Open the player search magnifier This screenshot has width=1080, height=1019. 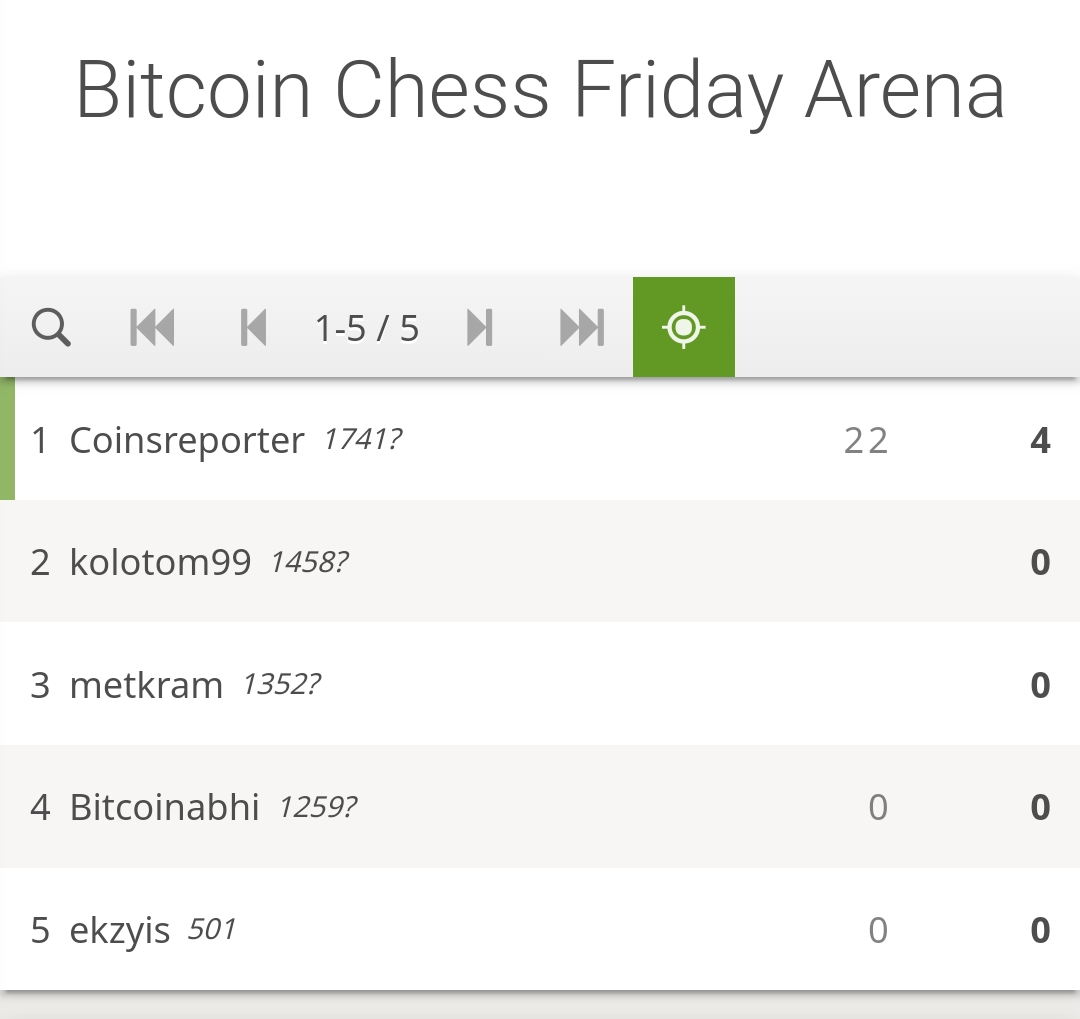(51, 327)
